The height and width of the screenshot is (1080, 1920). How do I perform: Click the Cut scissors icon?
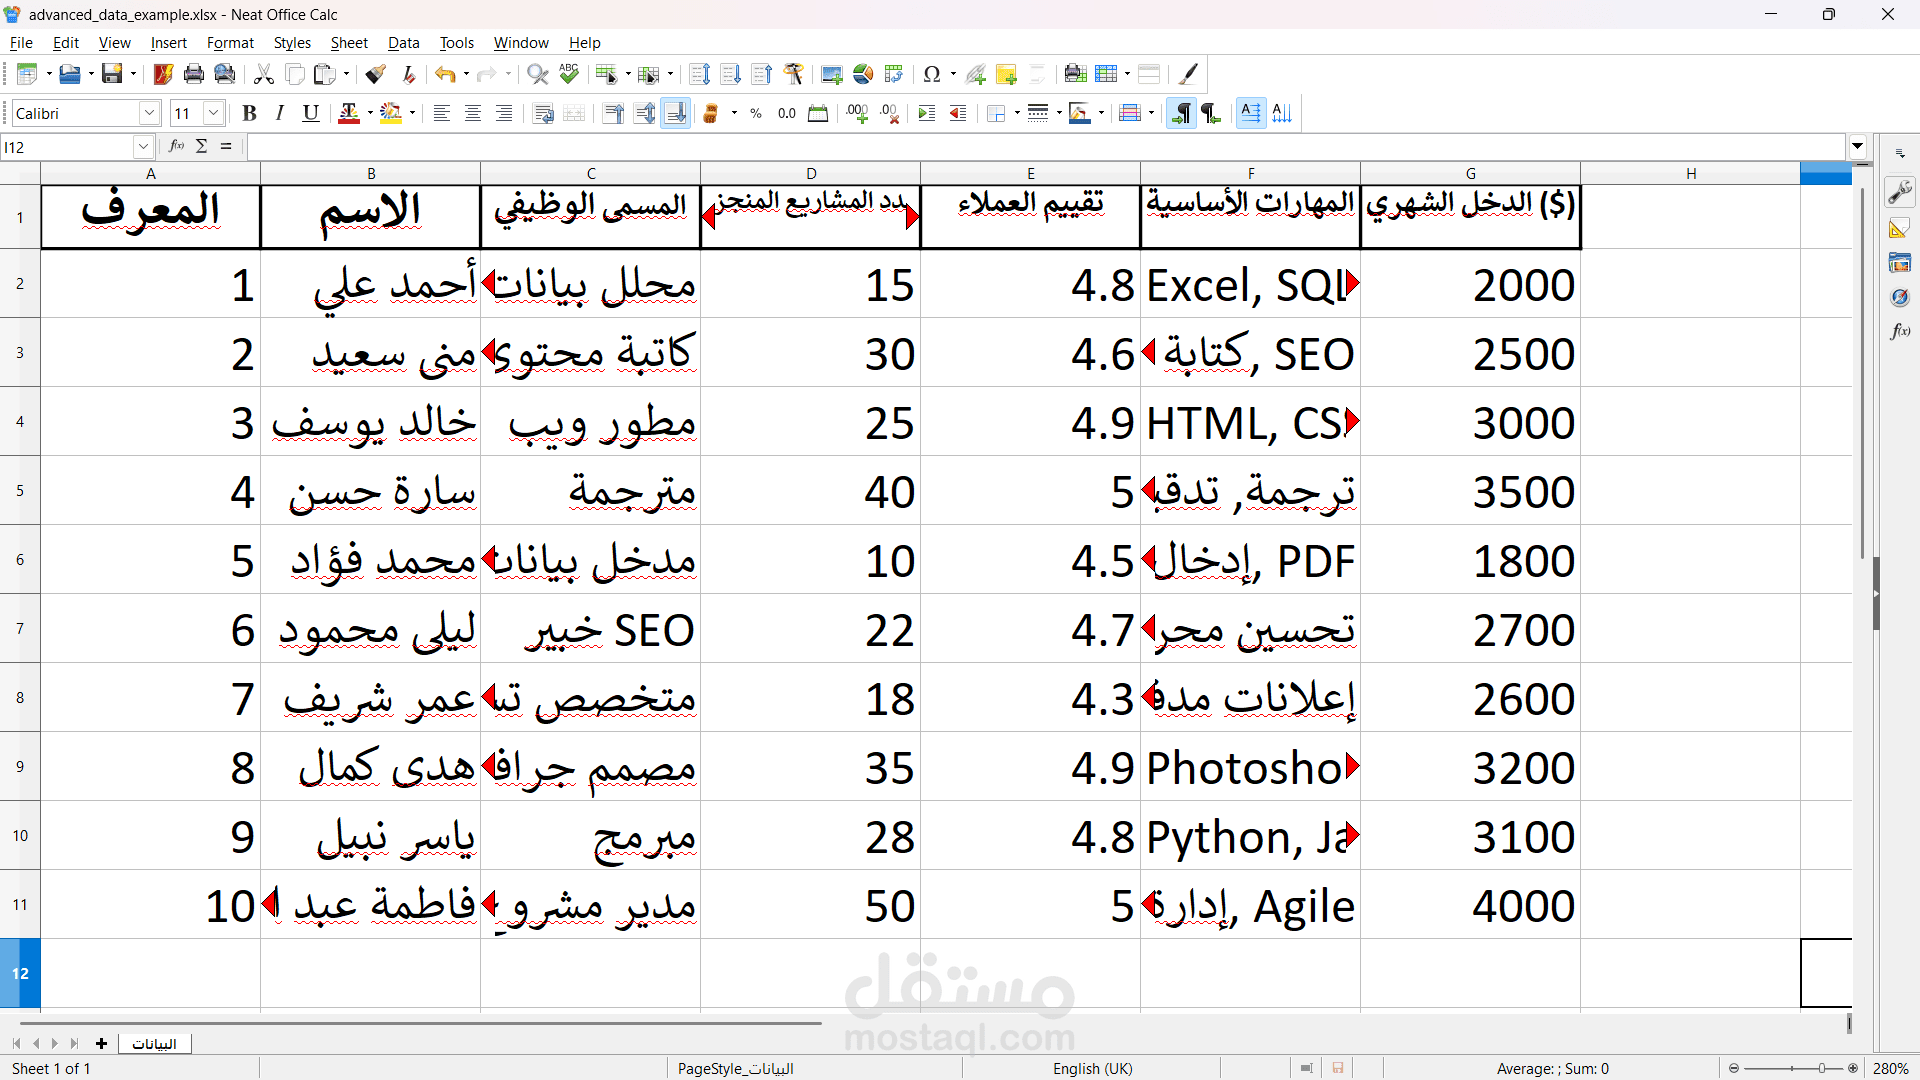[x=264, y=74]
